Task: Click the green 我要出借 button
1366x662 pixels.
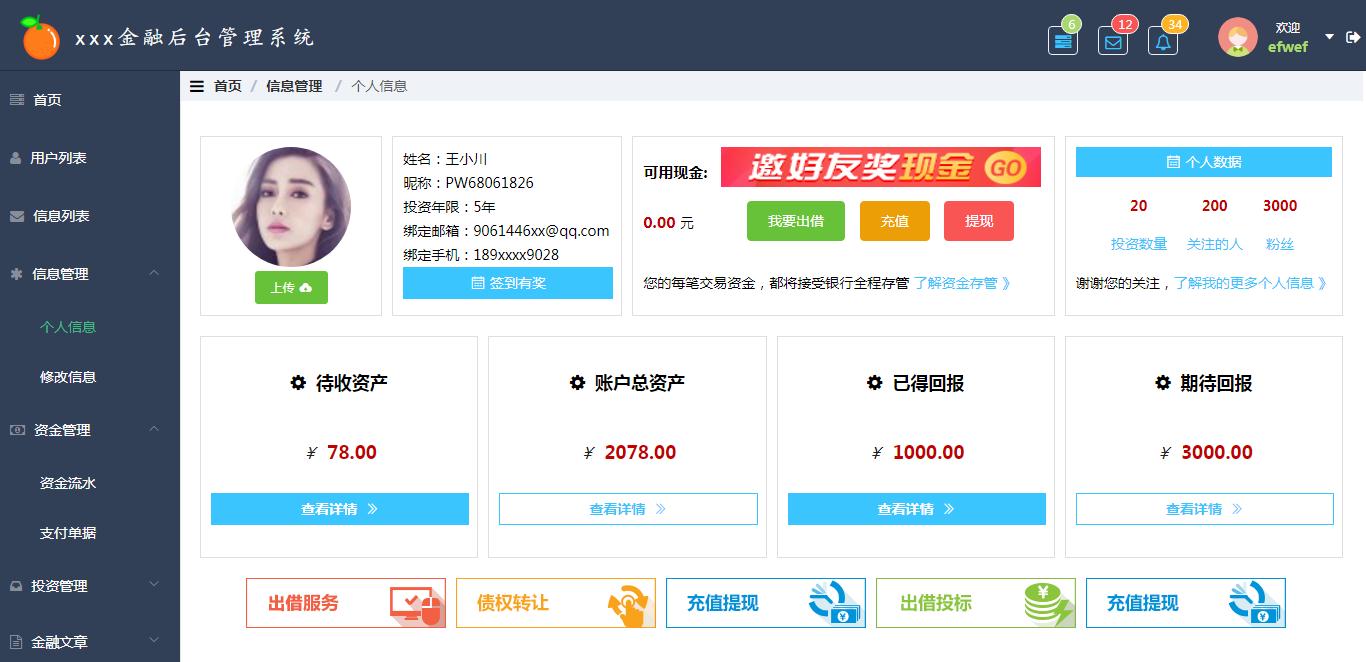Action: (796, 221)
